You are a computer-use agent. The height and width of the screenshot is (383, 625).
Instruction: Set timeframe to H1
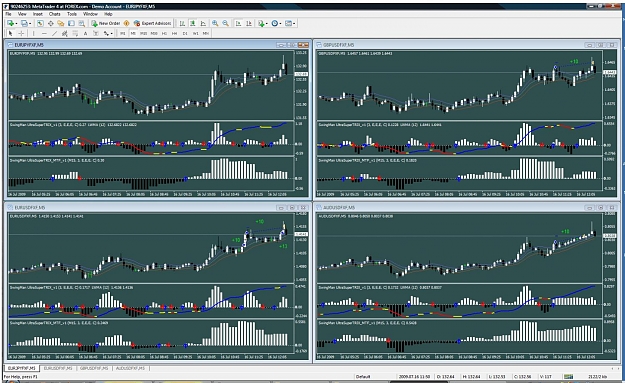pos(164,33)
